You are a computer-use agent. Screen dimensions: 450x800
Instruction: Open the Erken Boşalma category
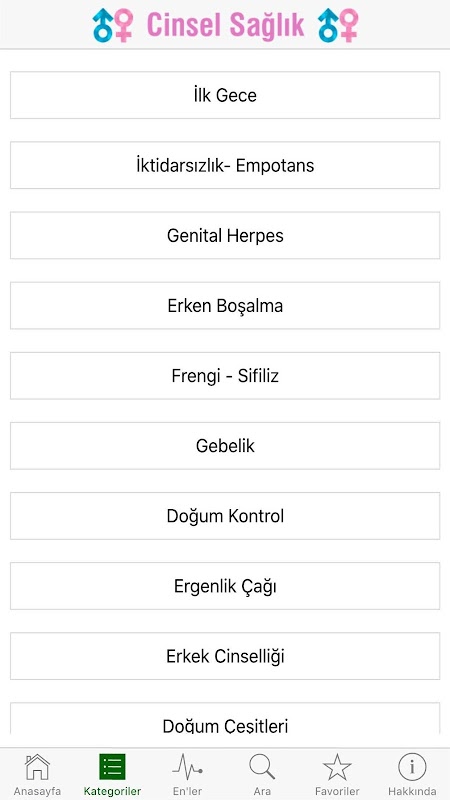[x=225, y=306]
